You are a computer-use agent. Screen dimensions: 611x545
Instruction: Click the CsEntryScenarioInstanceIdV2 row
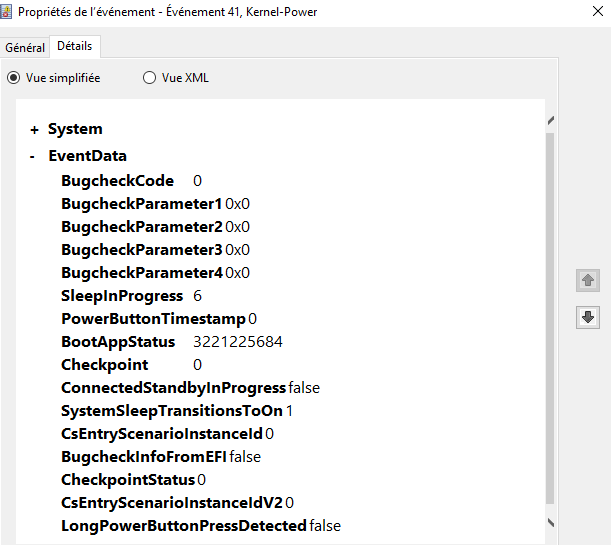pos(177,503)
